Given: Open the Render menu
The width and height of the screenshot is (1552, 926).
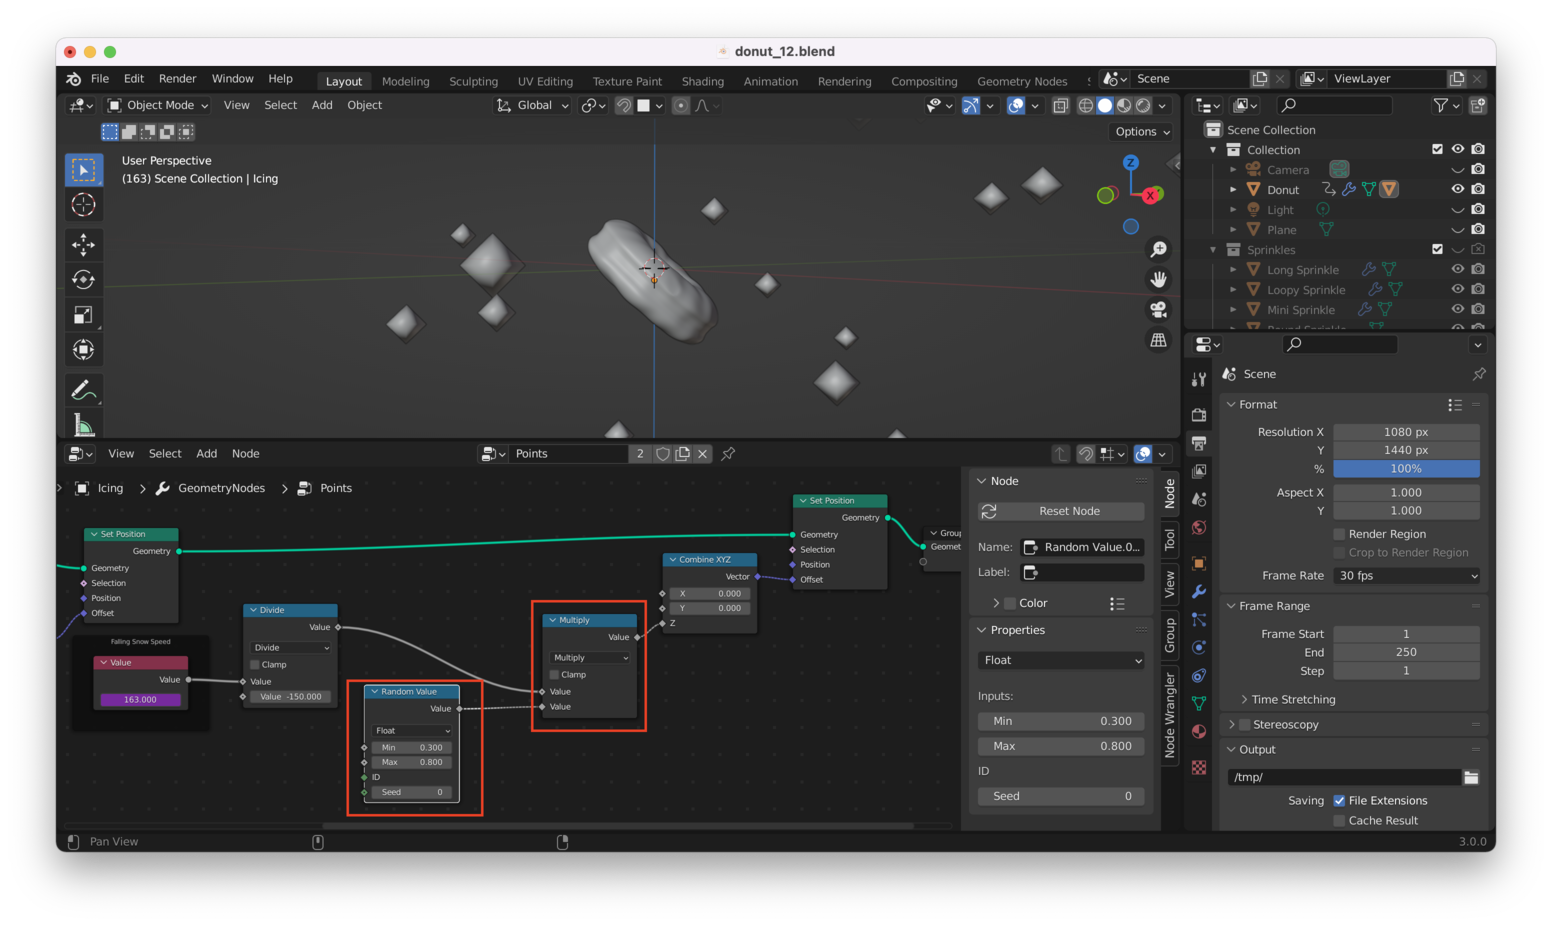Looking at the screenshot, I should click(x=177, y=79).
